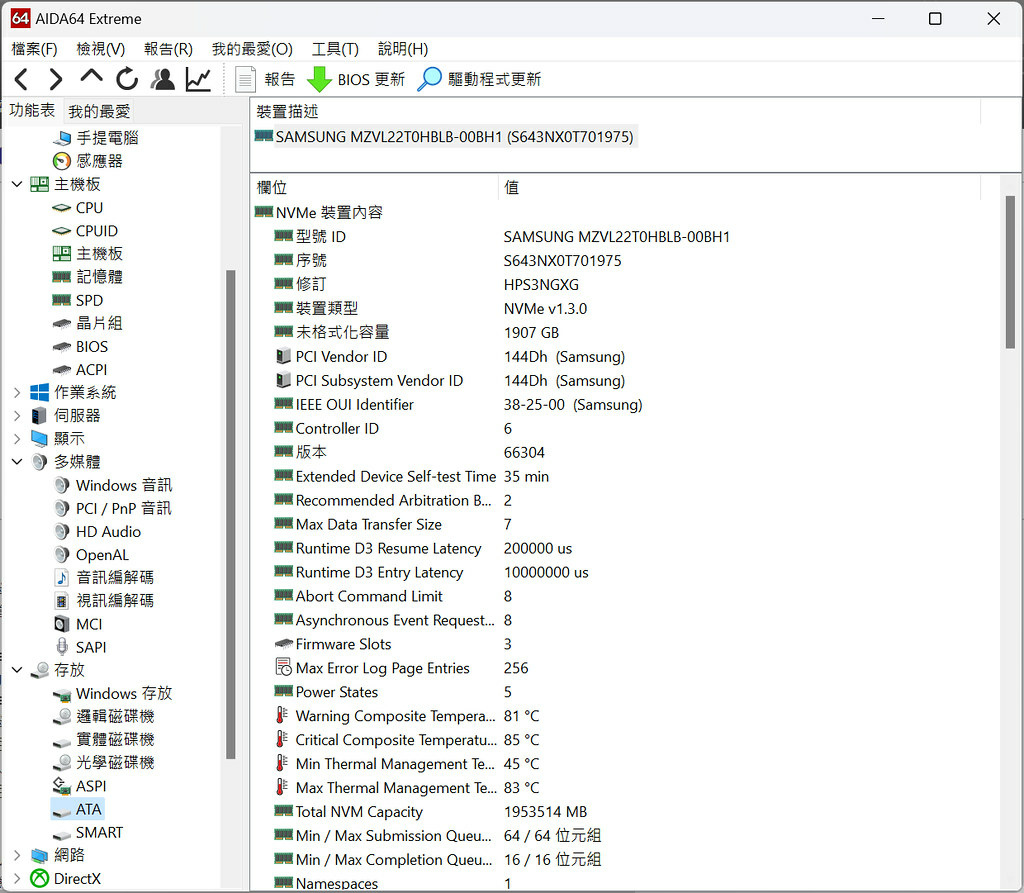The height and width of the screenshot is (893, 1024).
Task: Select the SAPI microphone icon
Action: 61,647
